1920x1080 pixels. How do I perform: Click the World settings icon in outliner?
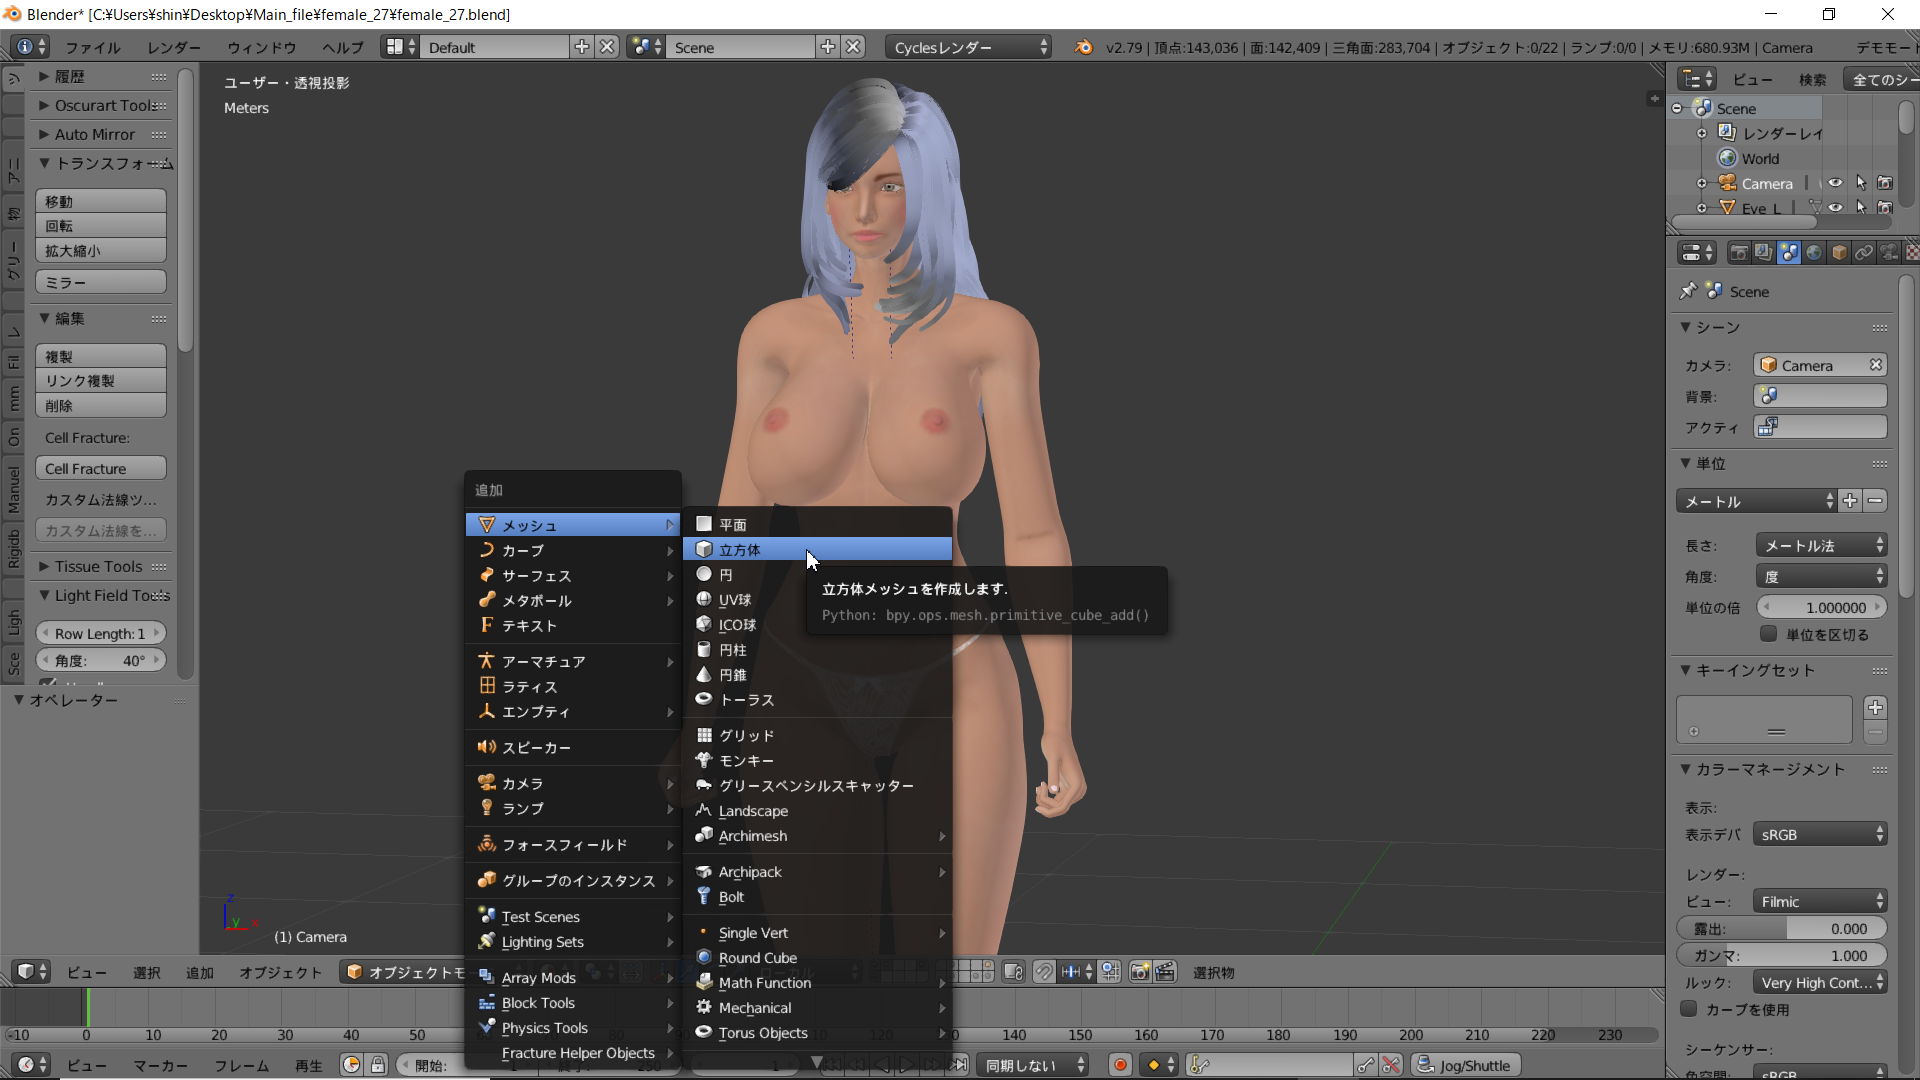point(1725,156)
